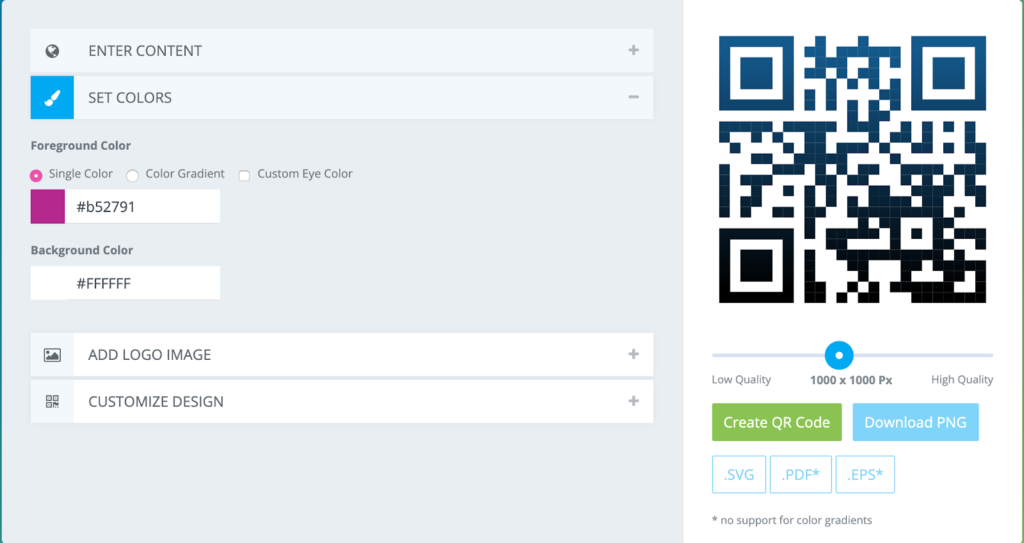
Task: Click the Create QR Code button
Action: coord(776,422)
